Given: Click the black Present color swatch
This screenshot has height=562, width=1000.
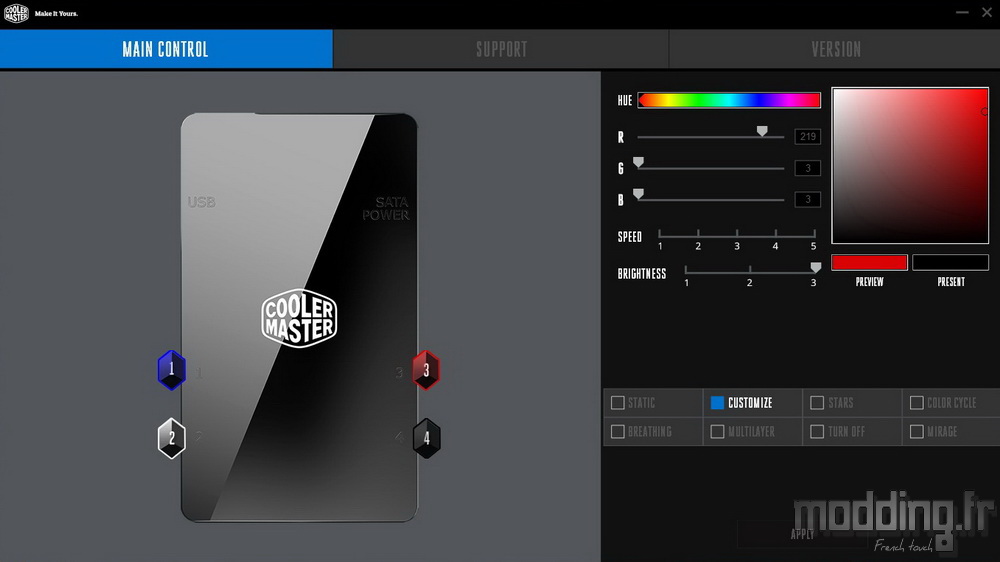Looking at the screenshot, I should 950,262.
